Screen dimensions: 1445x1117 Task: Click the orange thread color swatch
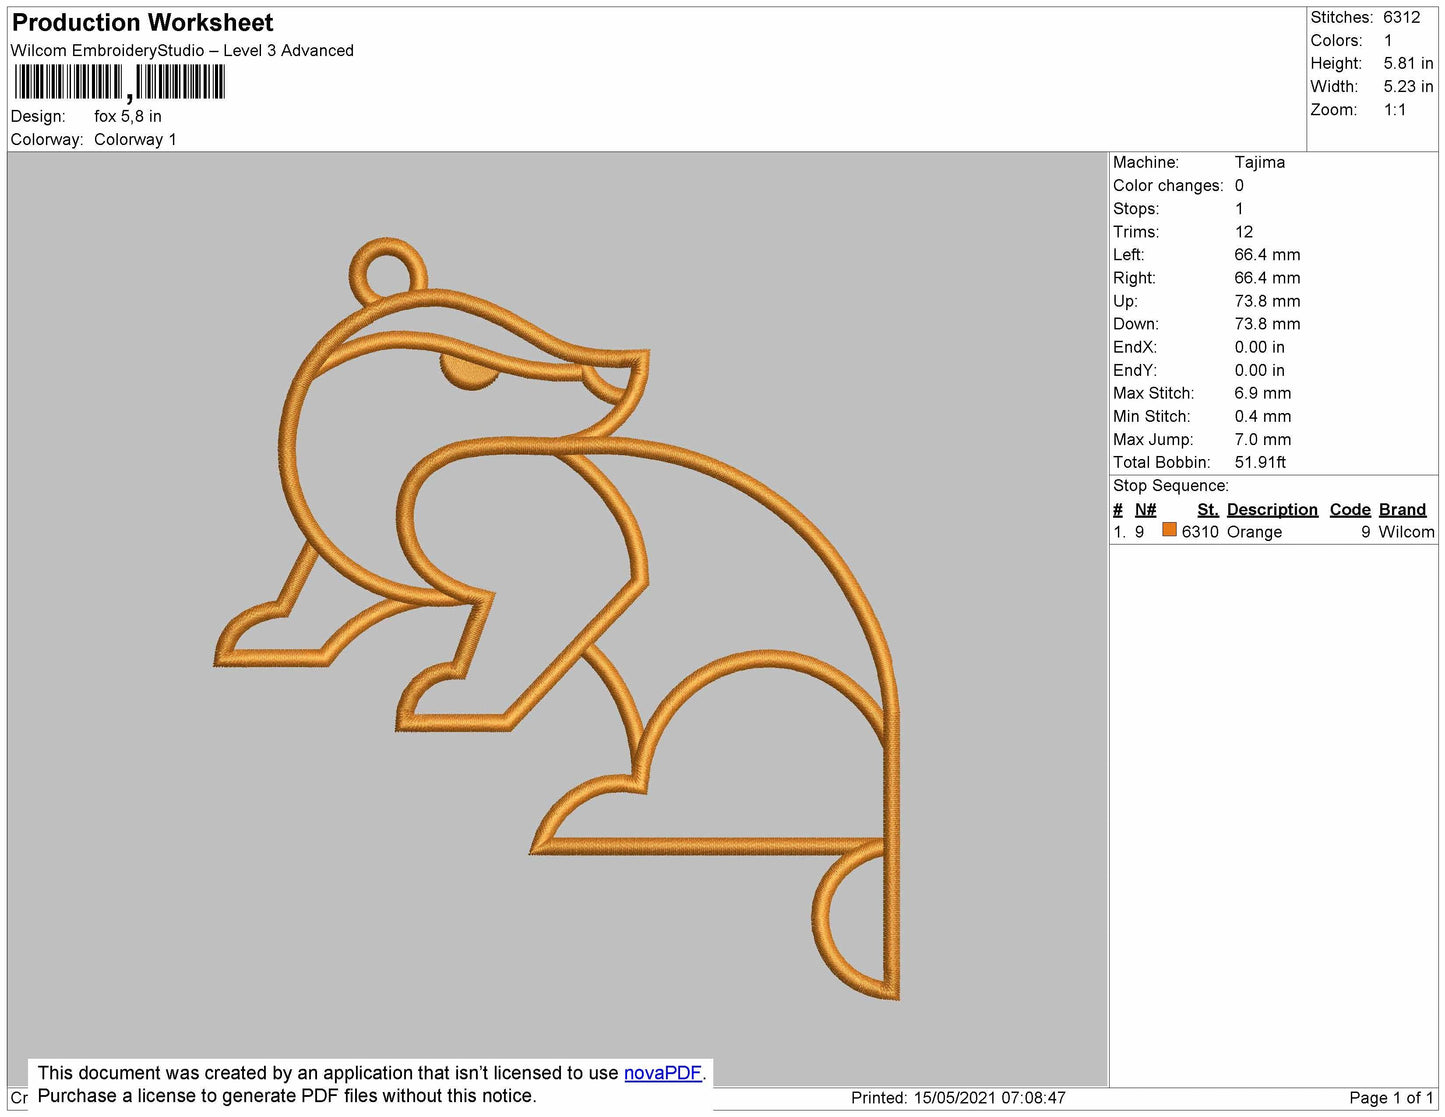(1169, 530)
